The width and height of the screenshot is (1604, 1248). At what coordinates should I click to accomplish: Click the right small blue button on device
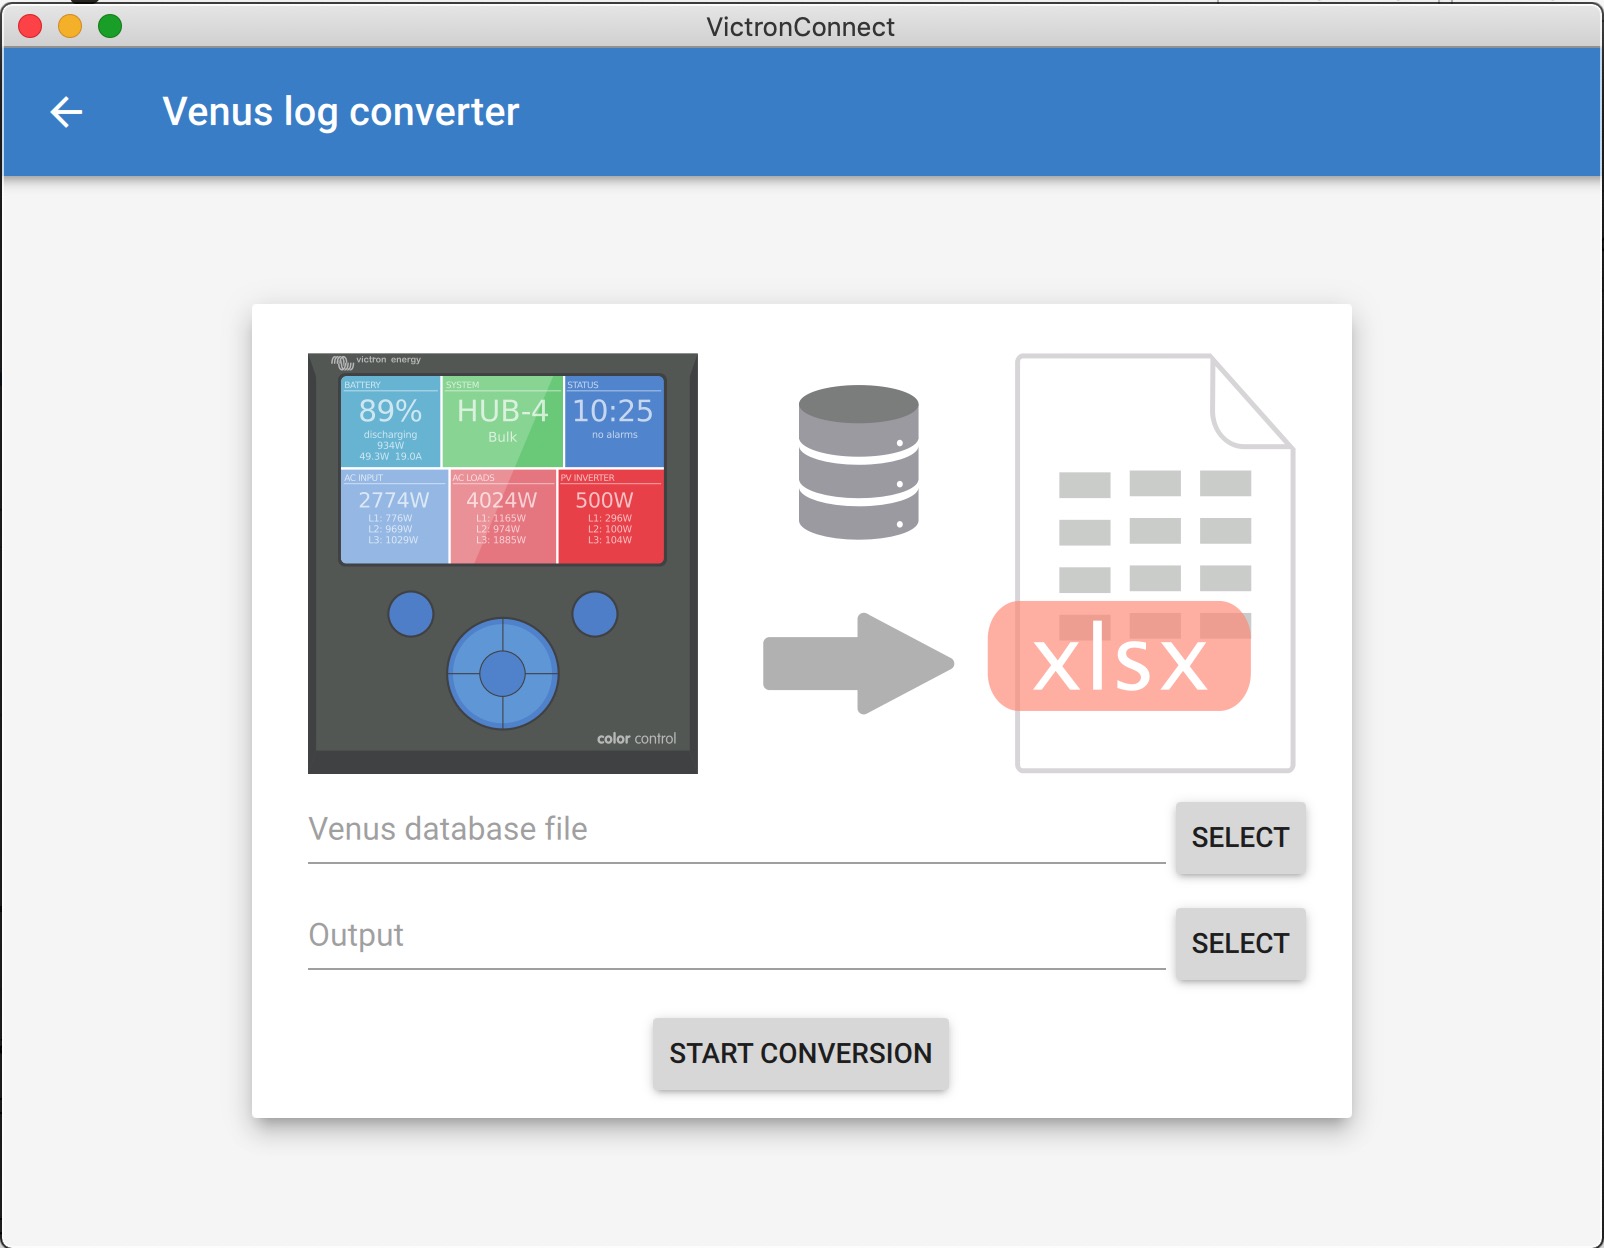pos(595,614)
